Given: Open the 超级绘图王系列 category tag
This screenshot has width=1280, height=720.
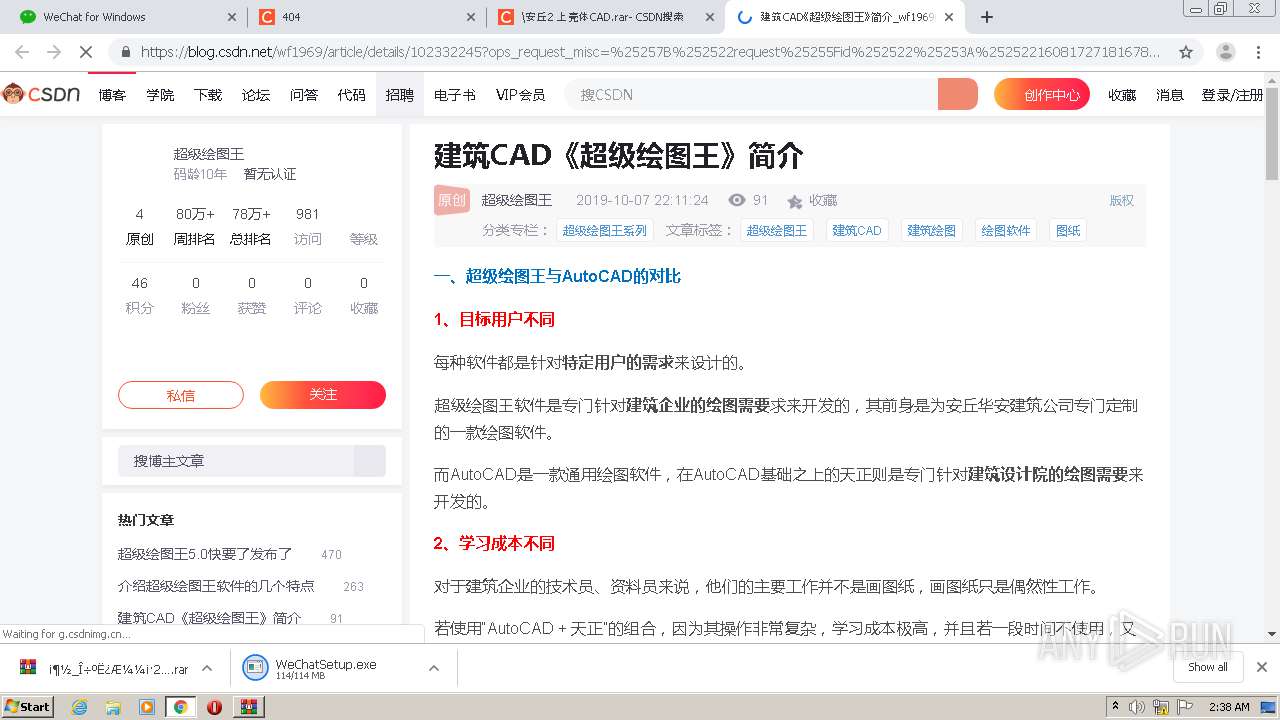Looking at the screenshot, I should pyautogui.click(x=605, y=231).
